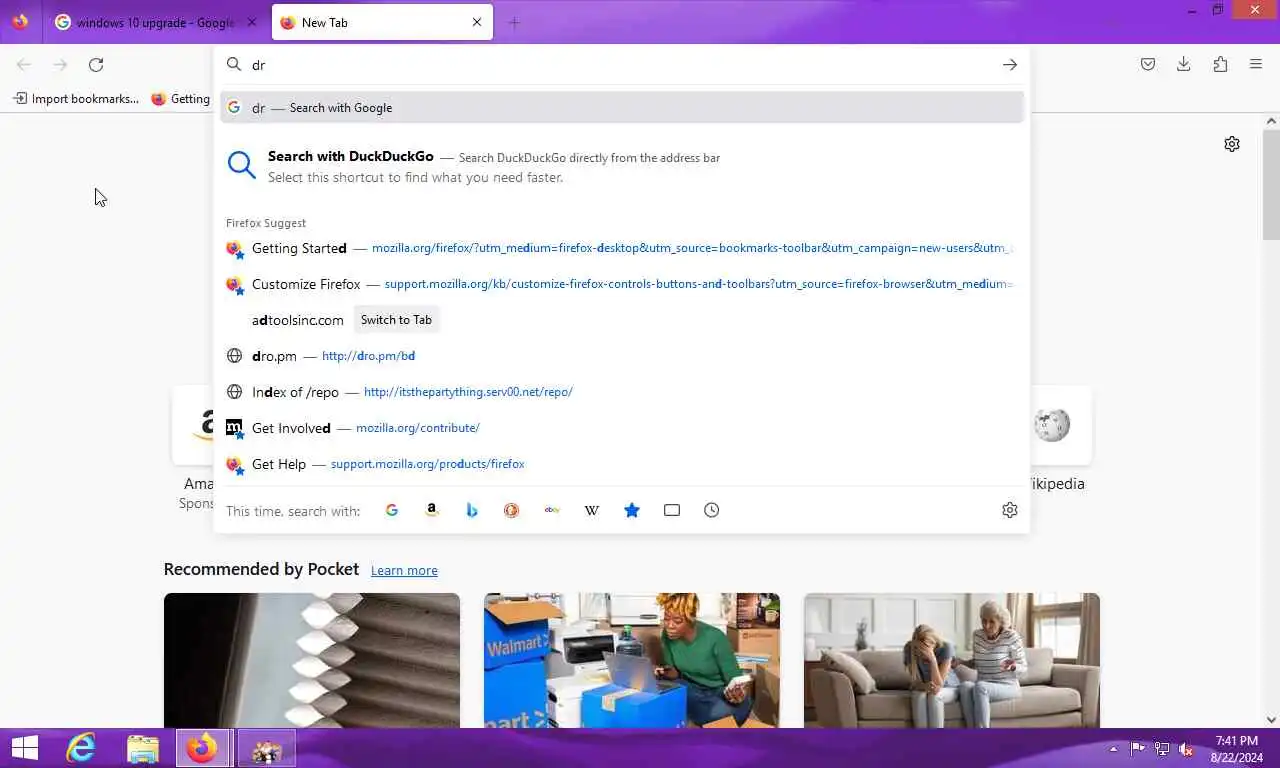Click the go arrow in address bar

[x=1010, y=65]
